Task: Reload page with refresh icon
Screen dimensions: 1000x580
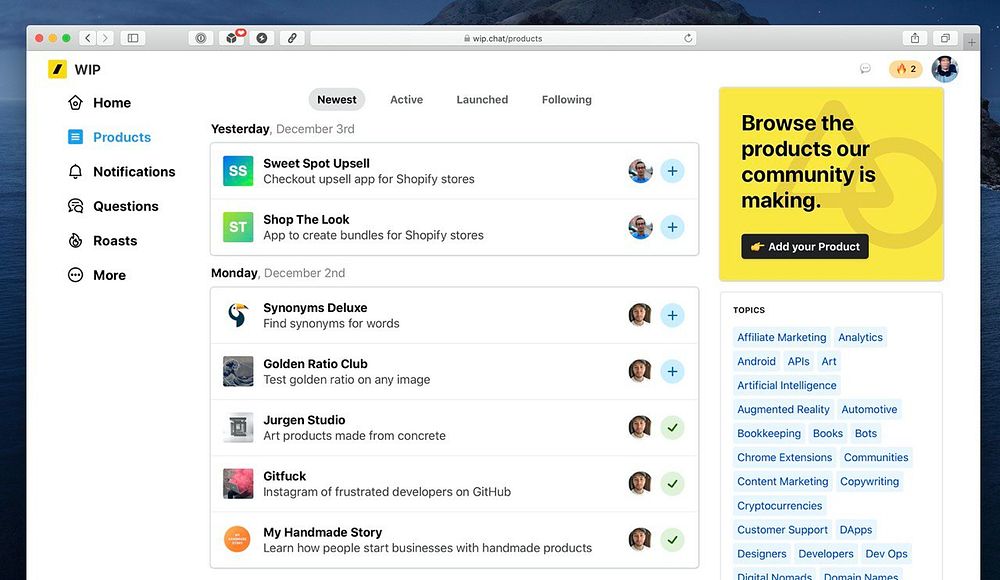Action: [688, 38]
